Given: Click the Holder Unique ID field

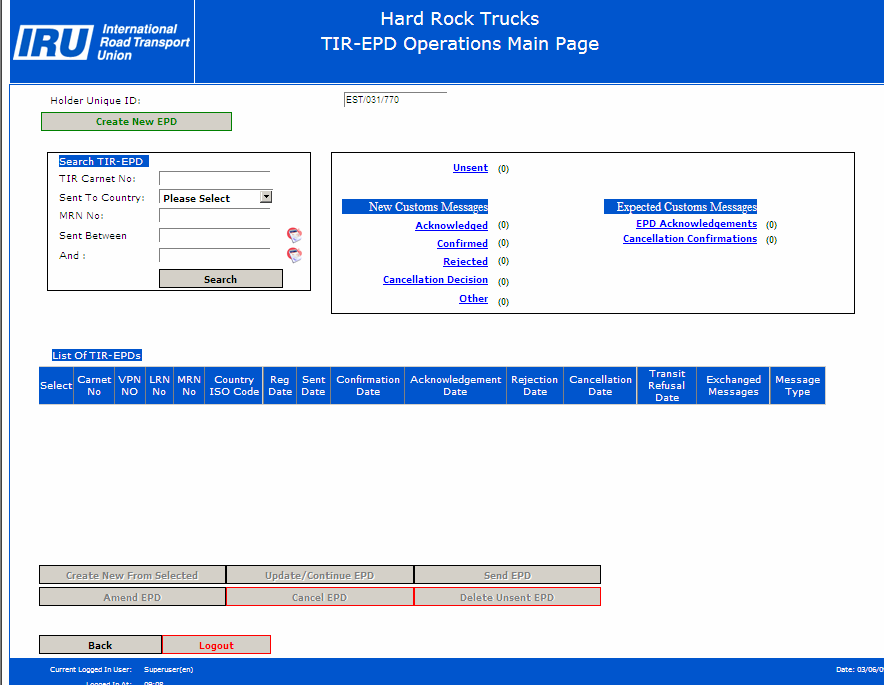Looking at the screenshot, I should [395, 100].
